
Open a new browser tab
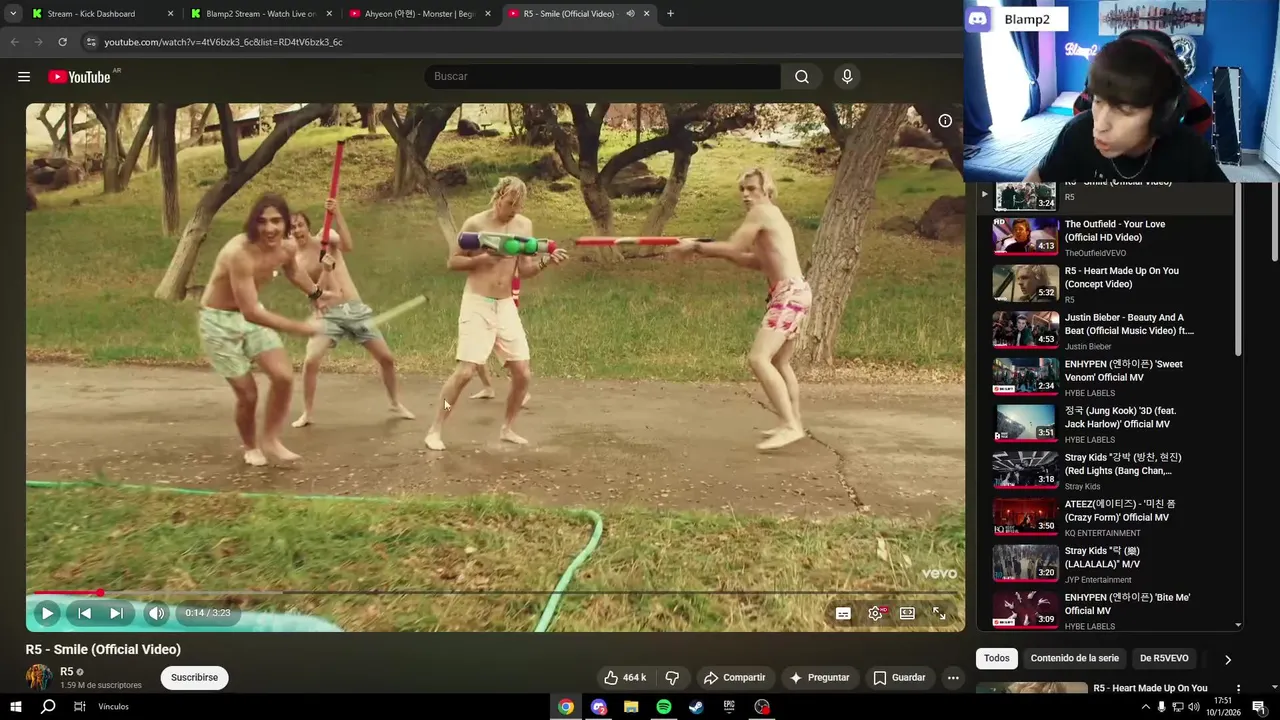(x=670, y=14)
